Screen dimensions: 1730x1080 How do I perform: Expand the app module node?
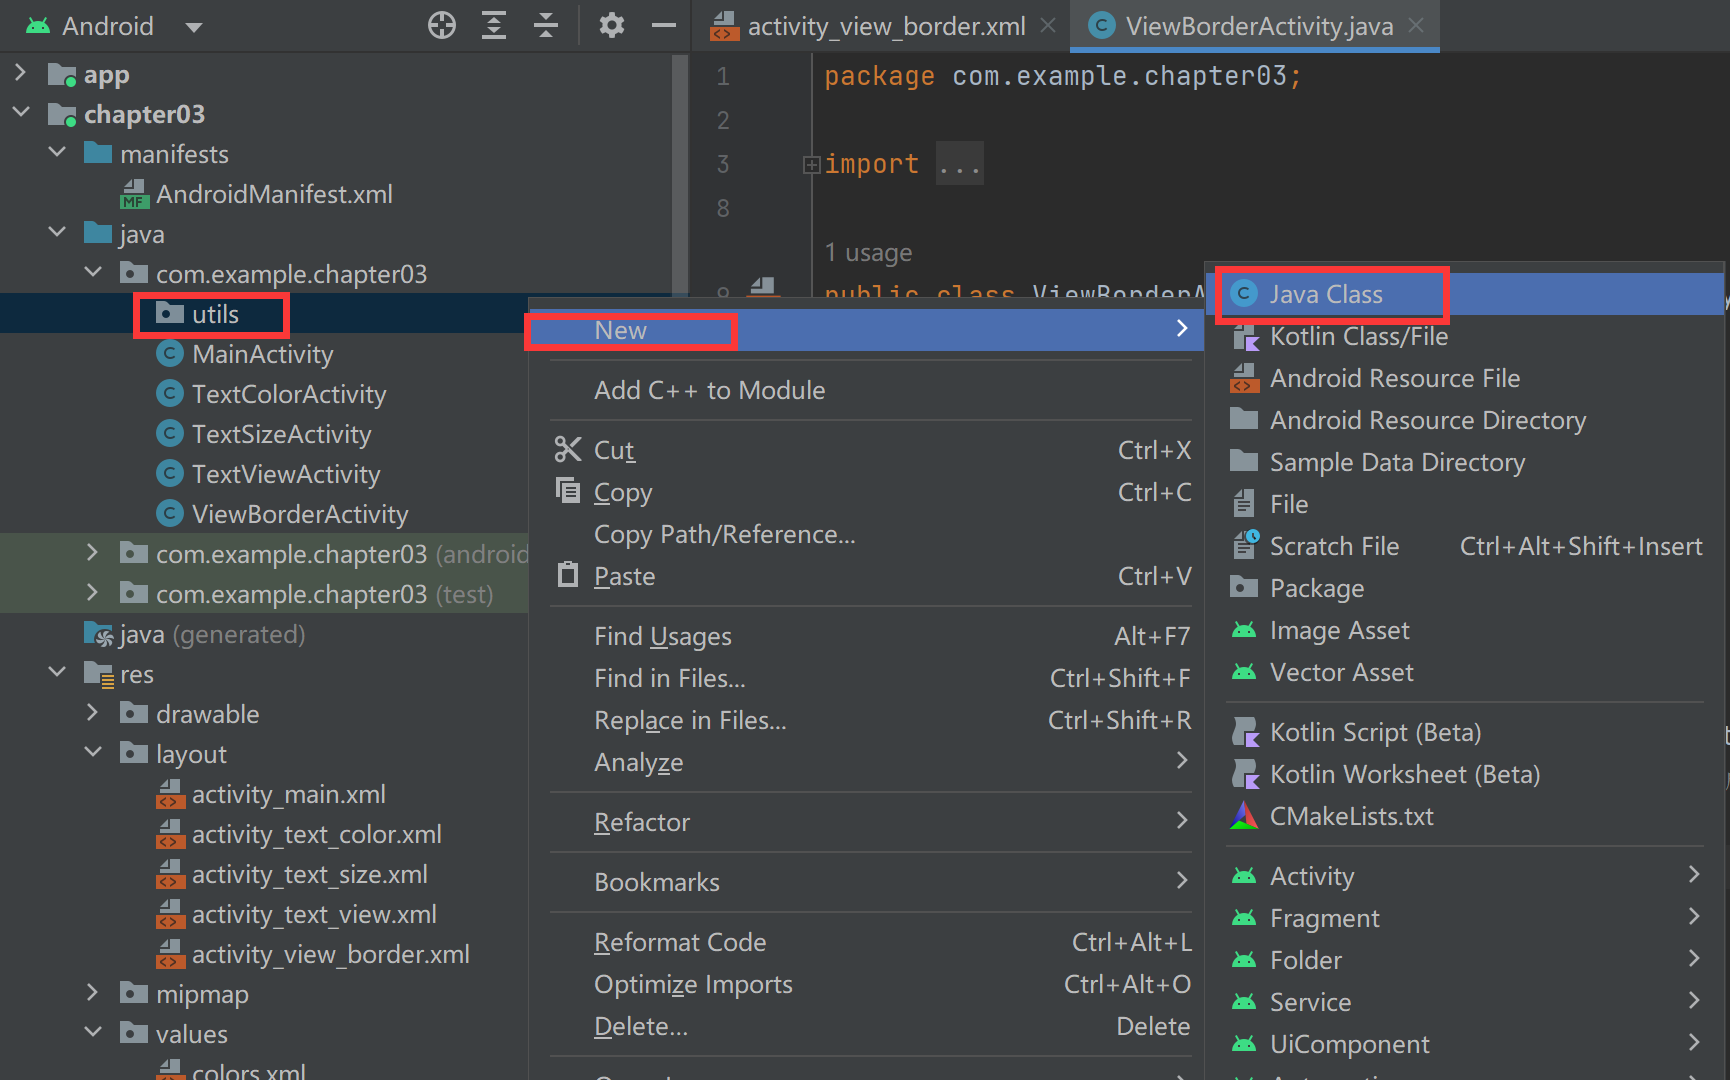[x=20, y=73]
